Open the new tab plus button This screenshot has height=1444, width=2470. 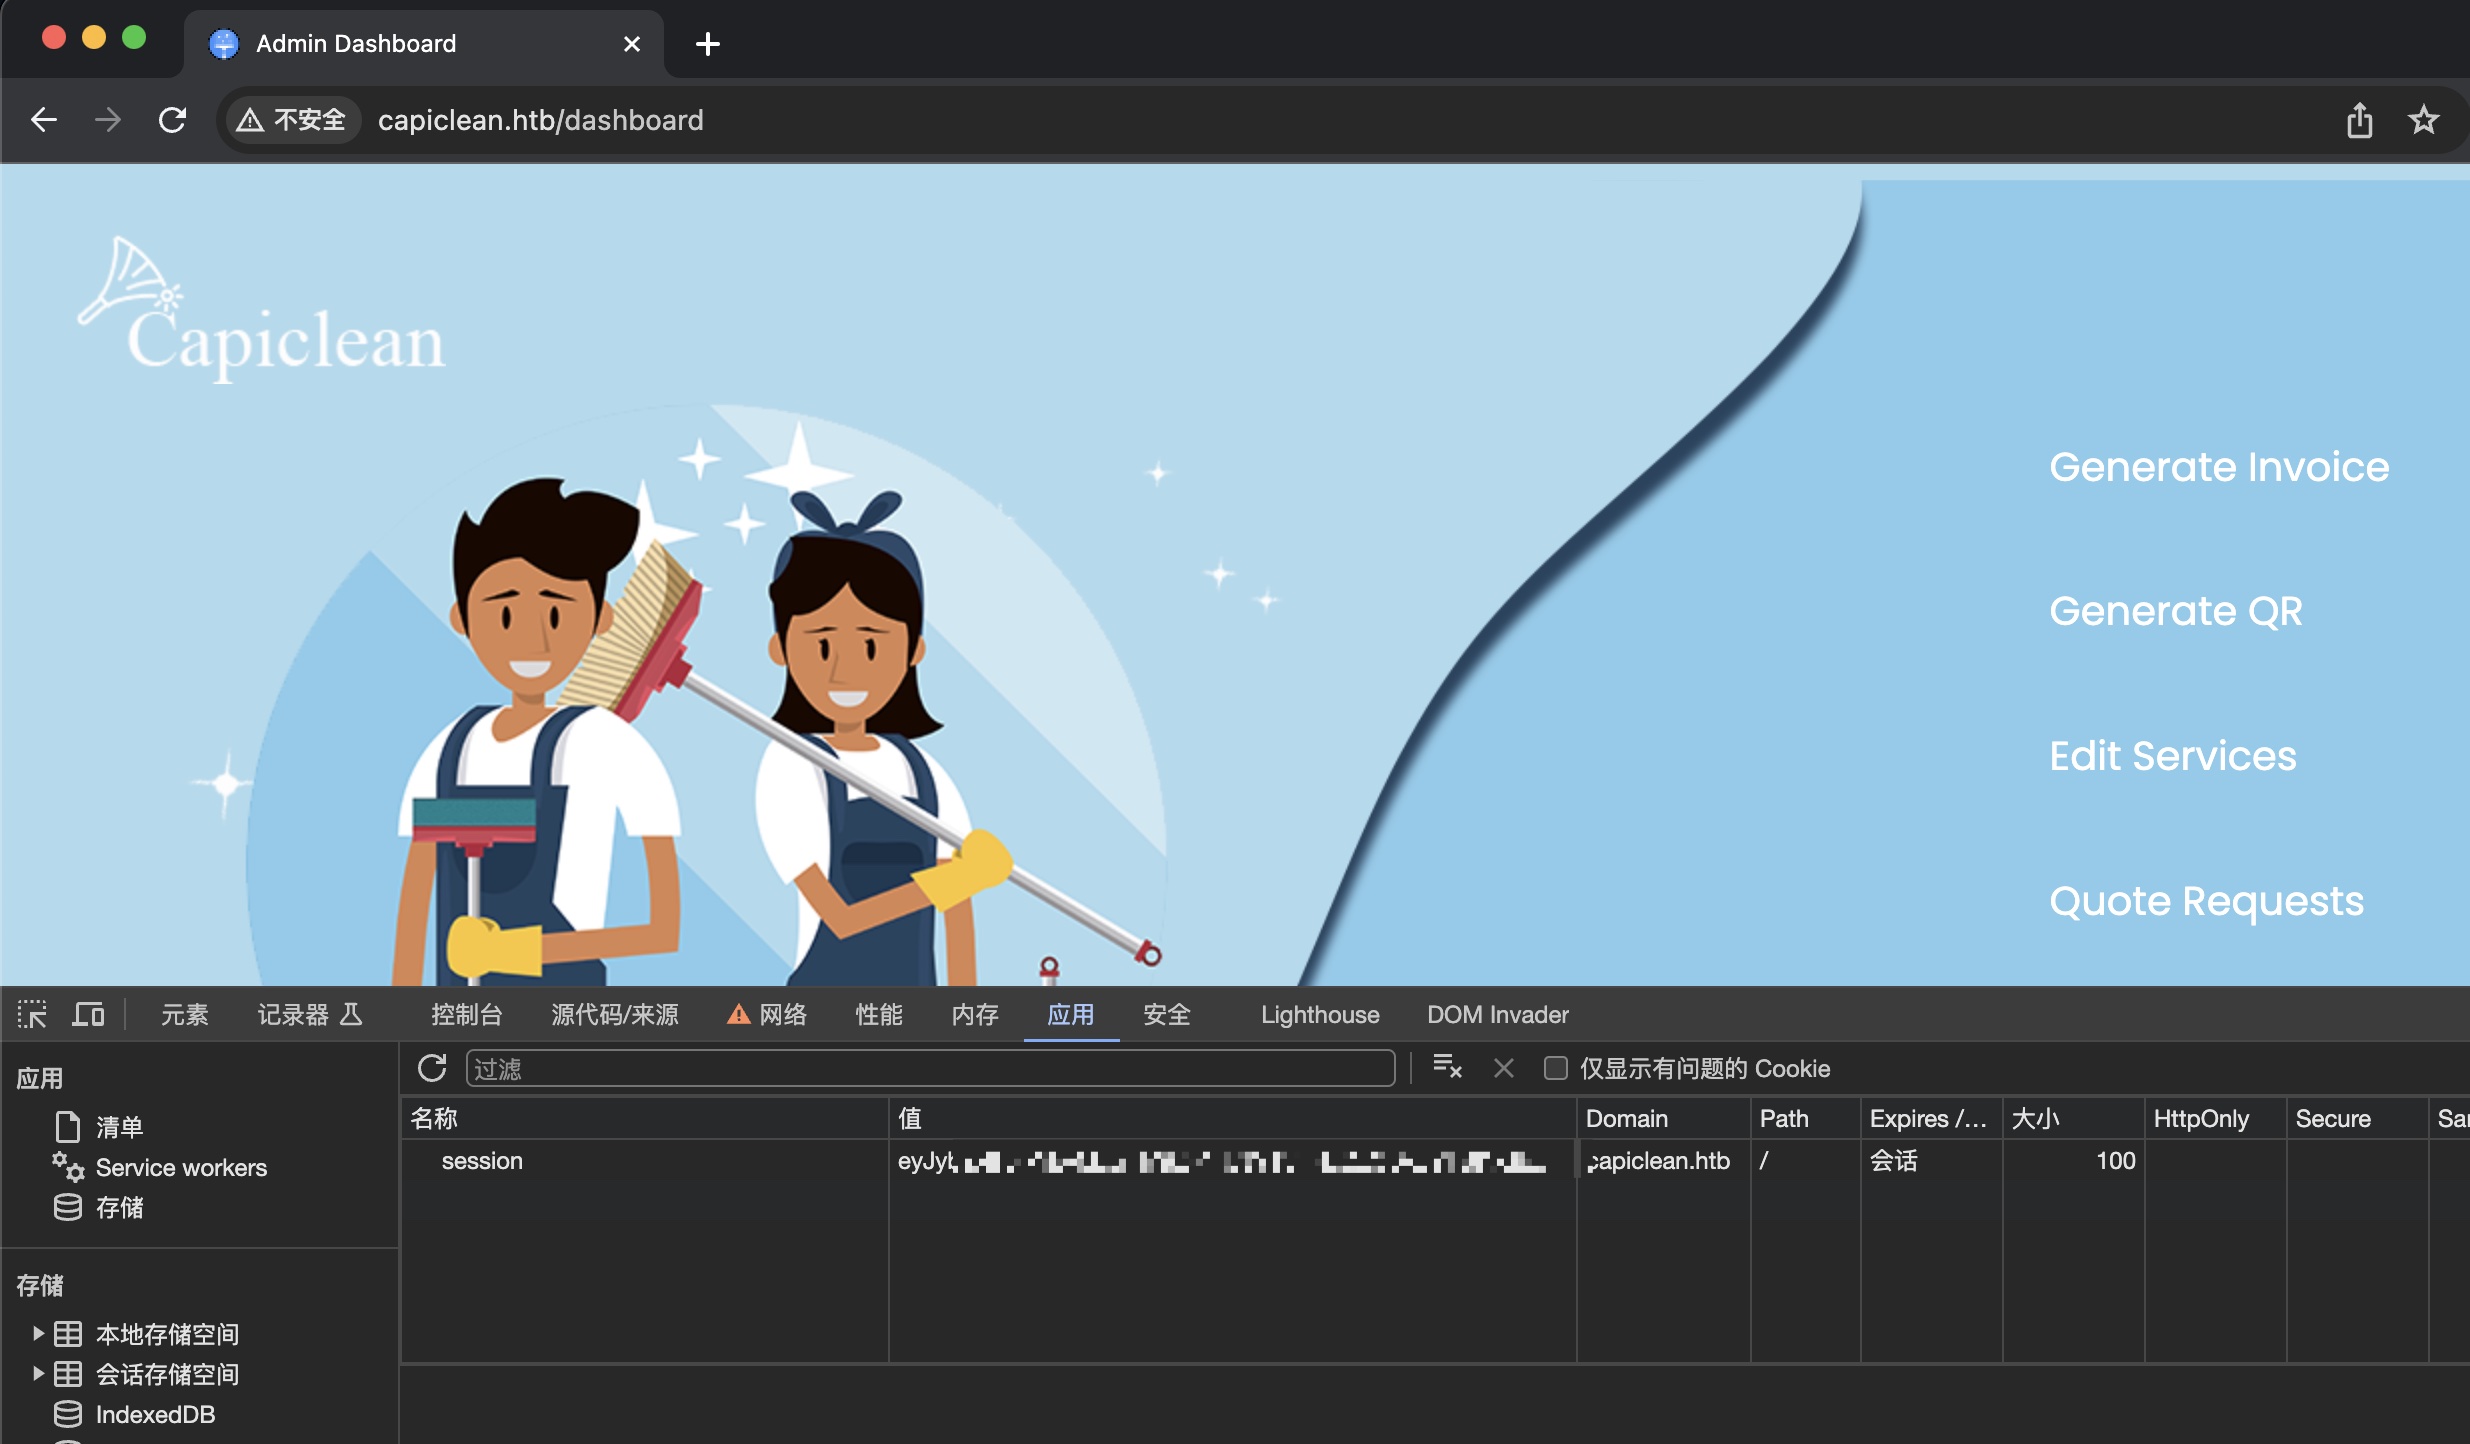[x=707, y=44]
